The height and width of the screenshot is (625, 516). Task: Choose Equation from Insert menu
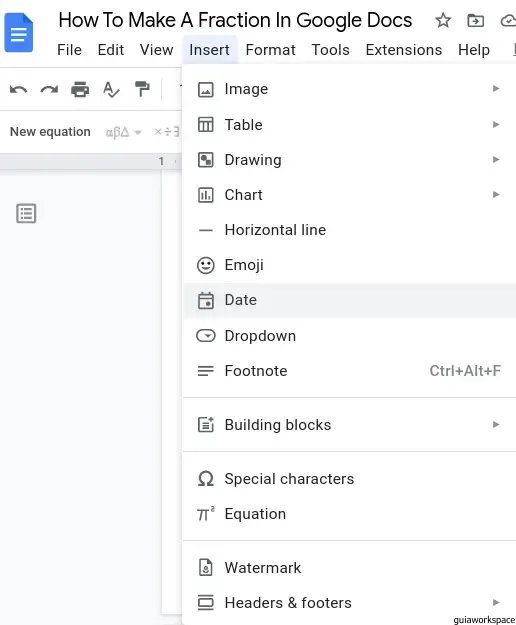pos(349,514)
